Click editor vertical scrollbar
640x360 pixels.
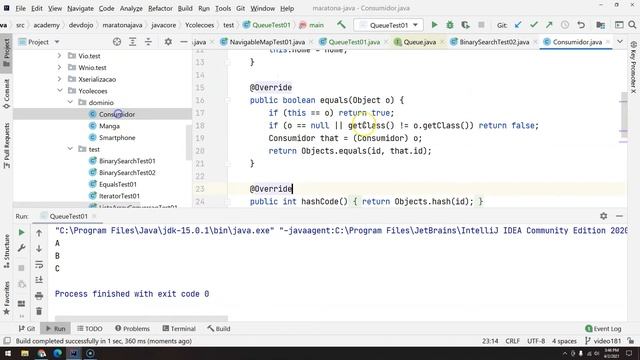[x=623, y=116]
